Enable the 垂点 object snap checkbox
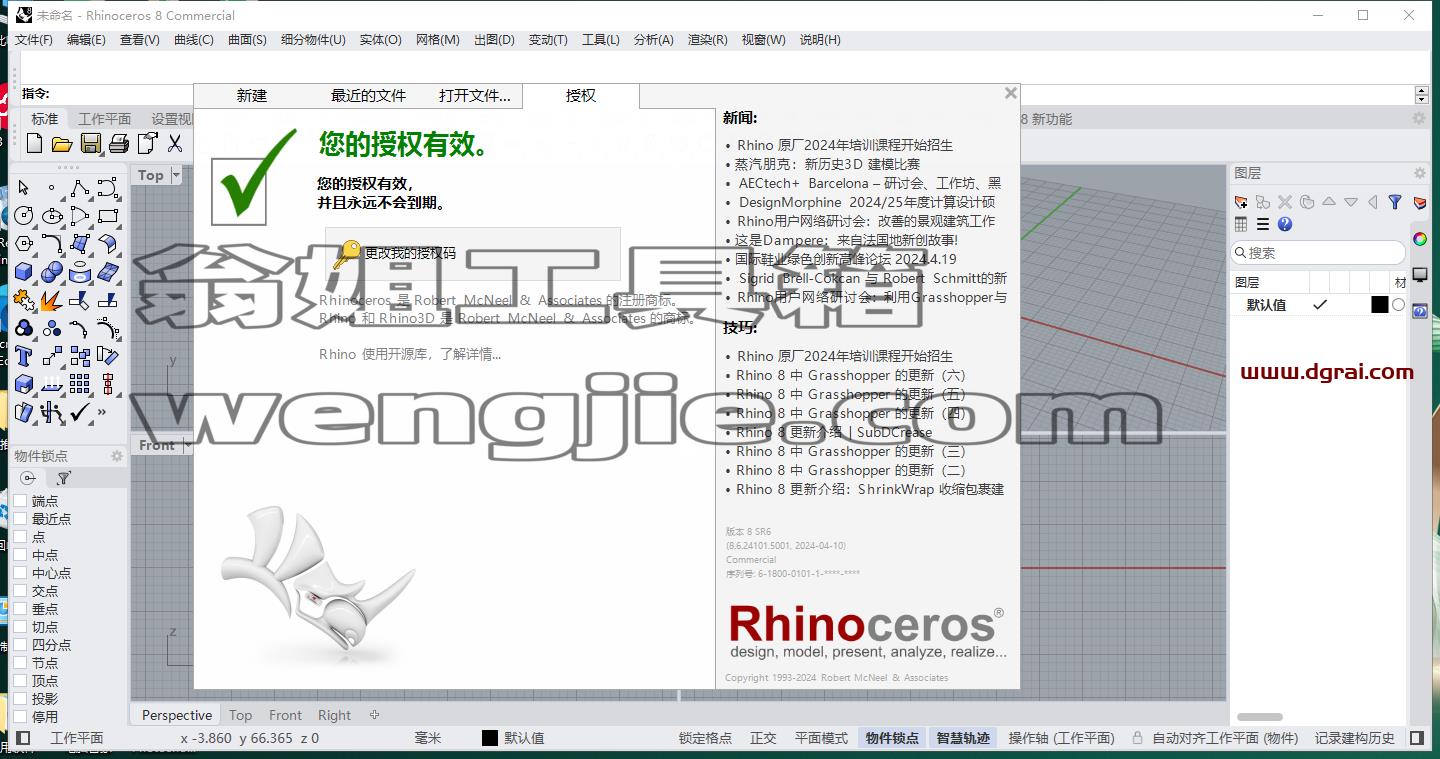The image size is (1440, 759). tap(20, 609)
